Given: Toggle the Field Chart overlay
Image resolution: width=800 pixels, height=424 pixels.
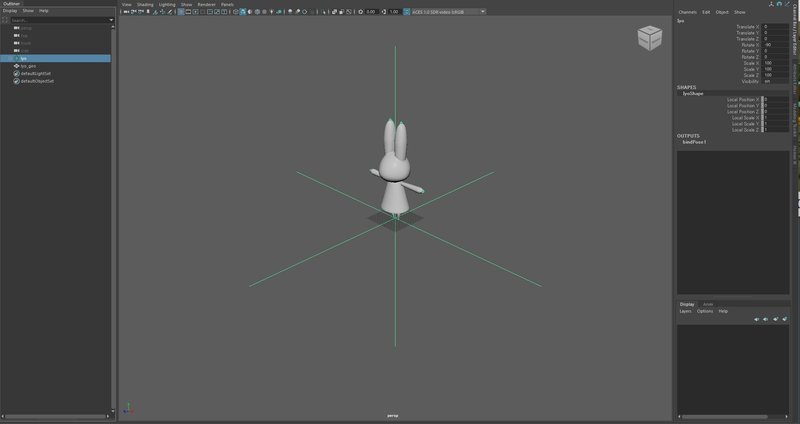Looking at the screenshot, I should tap(210, 11).
